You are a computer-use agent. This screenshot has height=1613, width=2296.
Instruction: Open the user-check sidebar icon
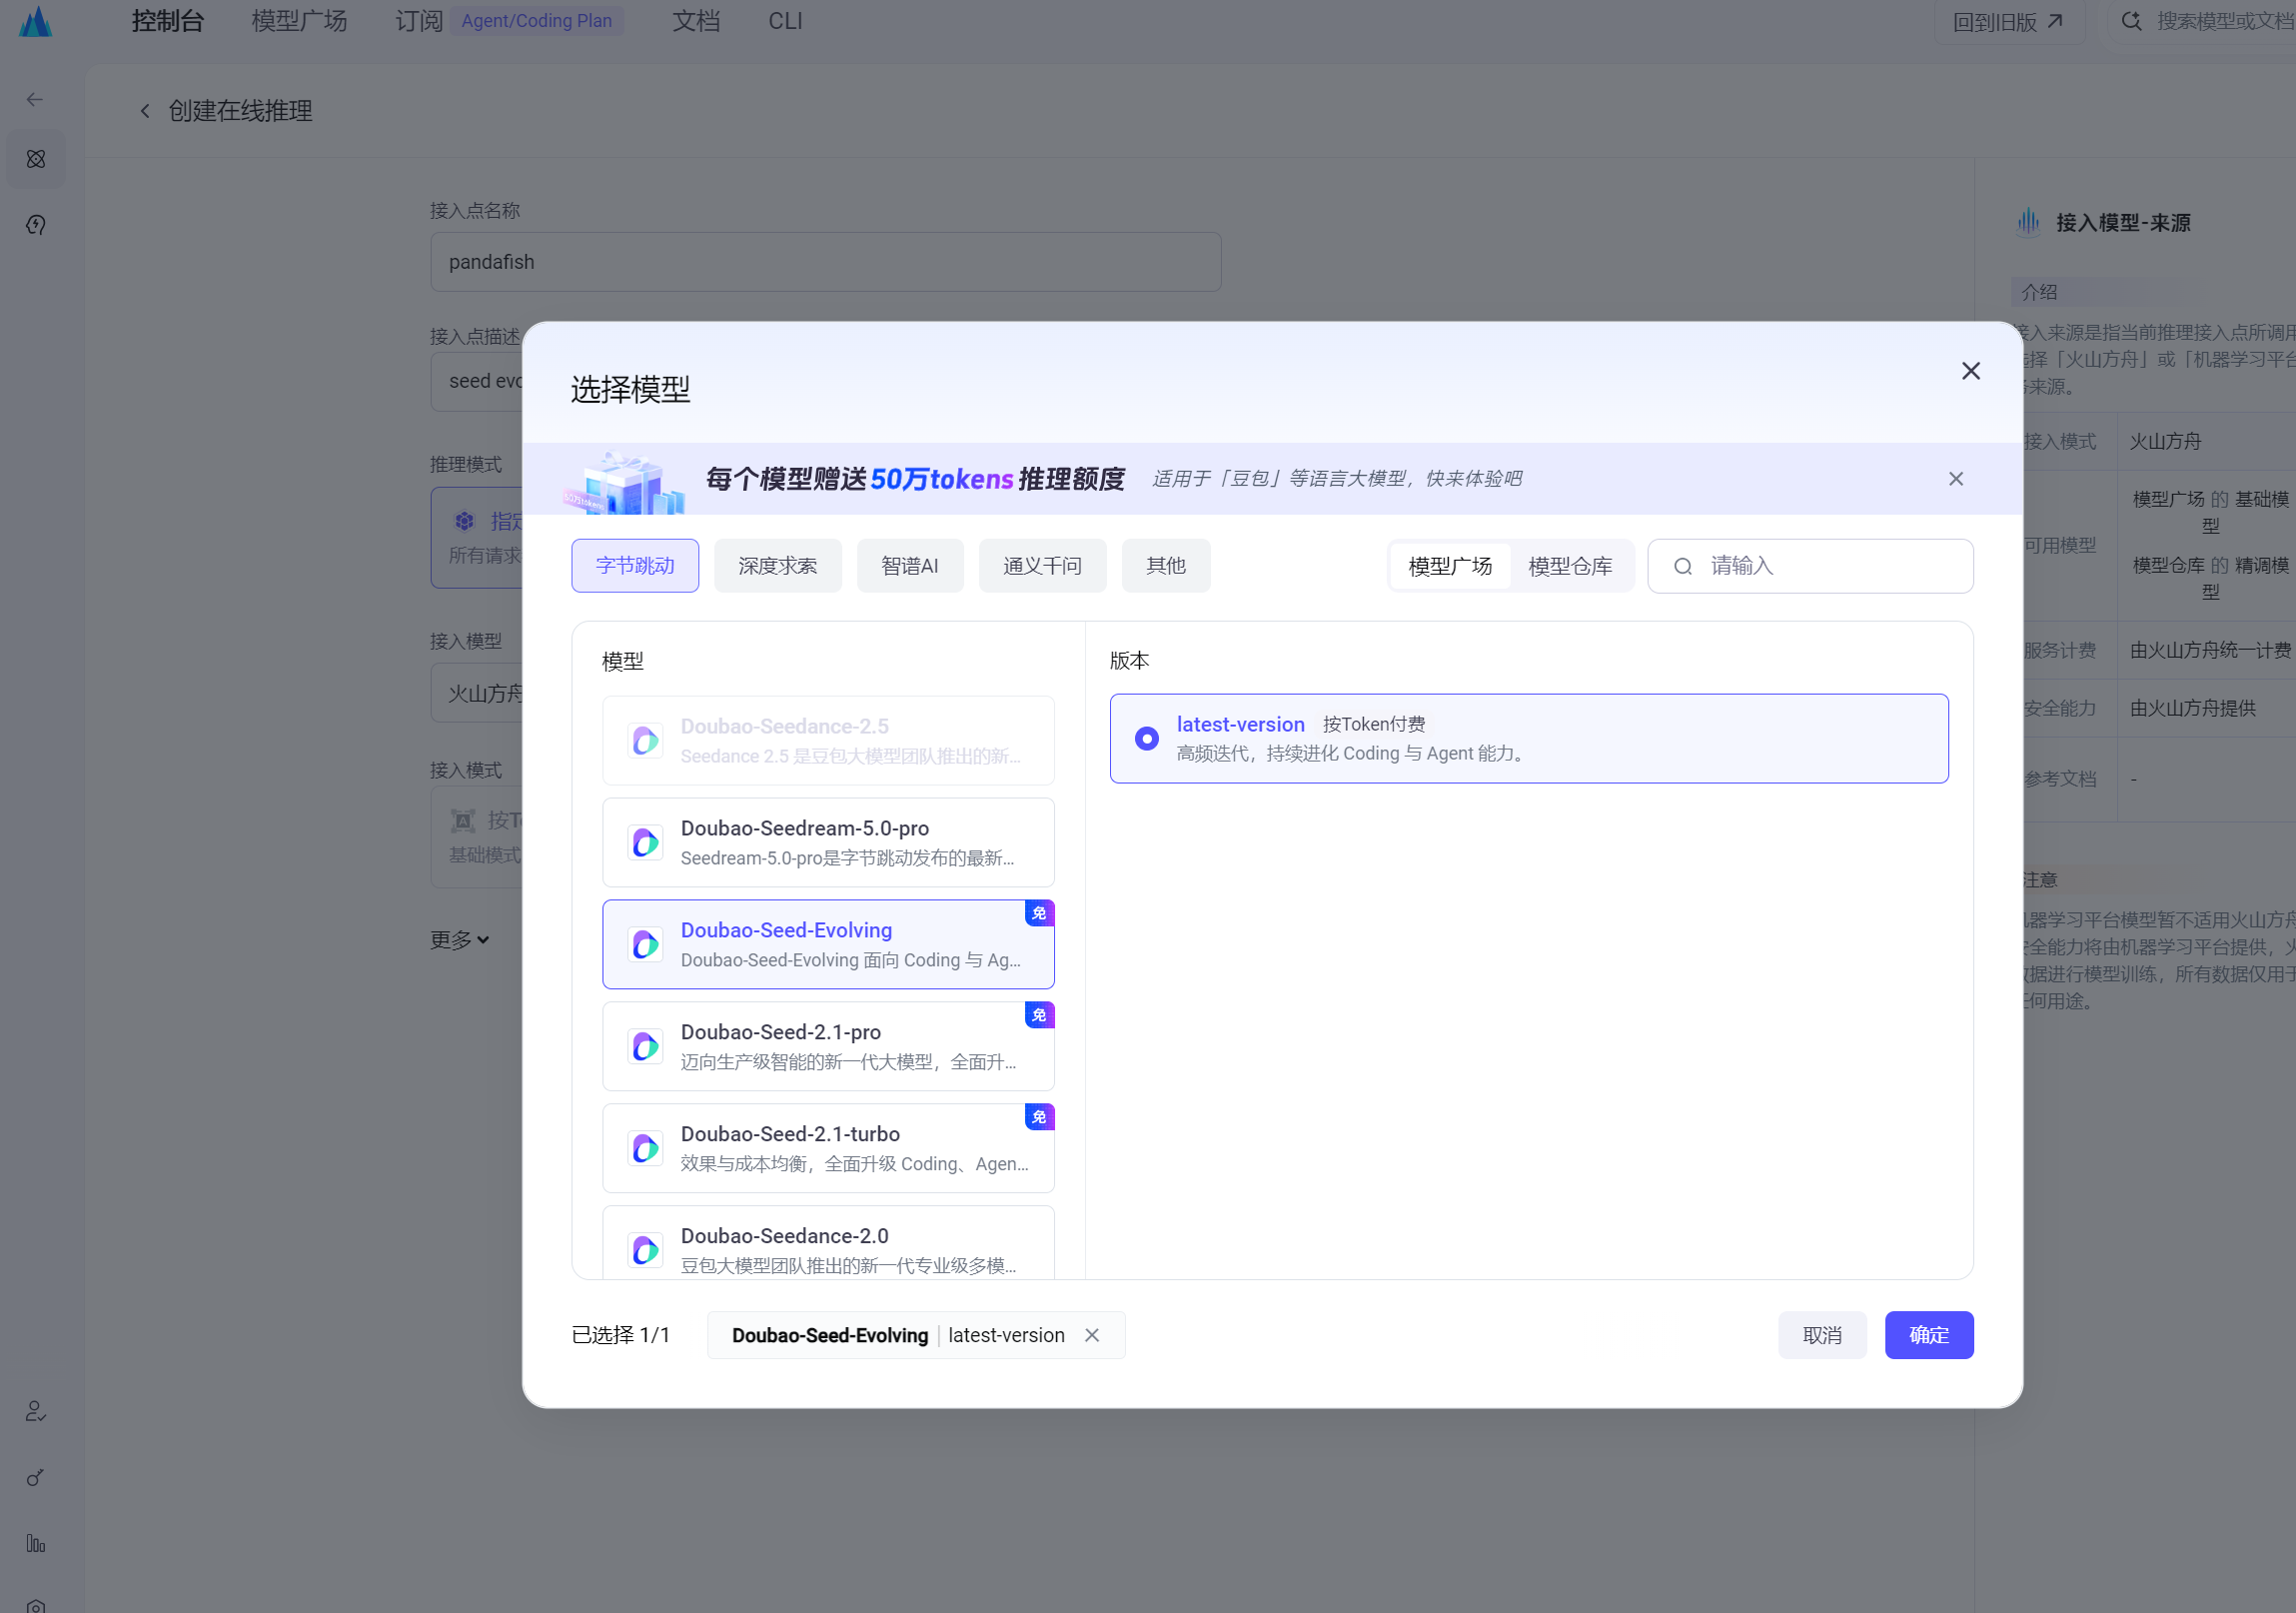(x=36, y=1411)
